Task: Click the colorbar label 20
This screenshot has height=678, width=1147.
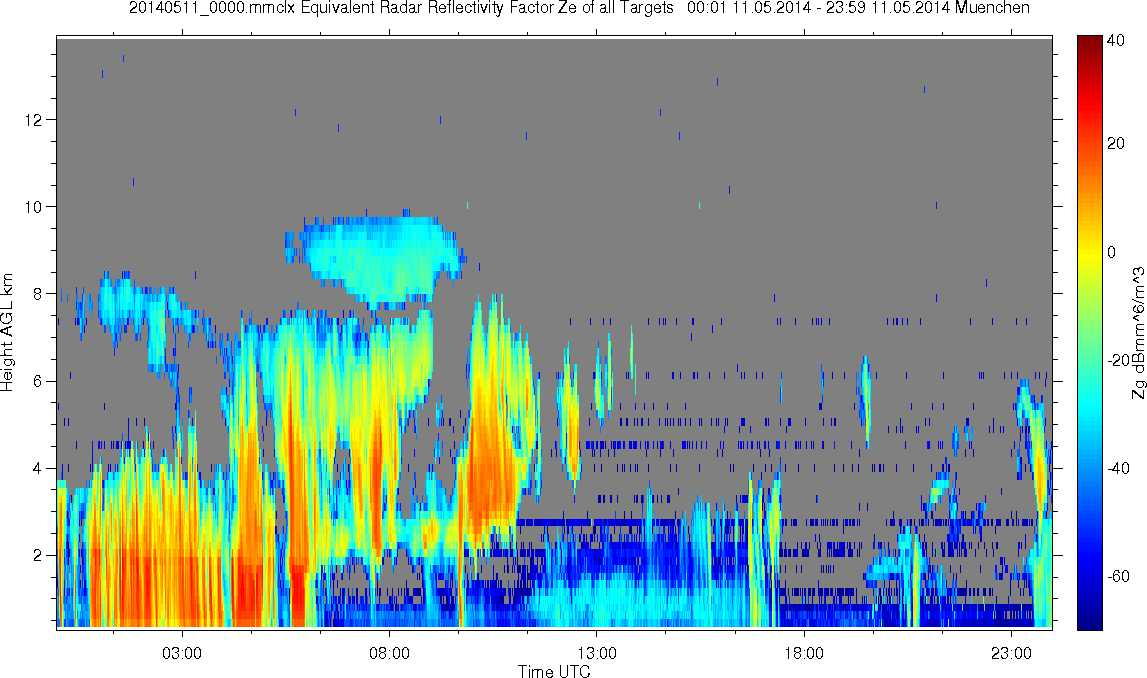Action: 1116,143
